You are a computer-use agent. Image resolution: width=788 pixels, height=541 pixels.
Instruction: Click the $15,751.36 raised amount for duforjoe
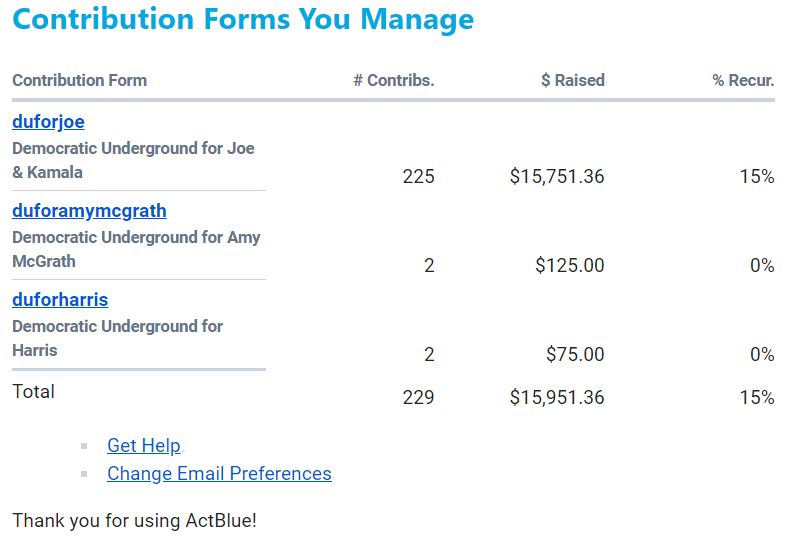pos(556,177)
